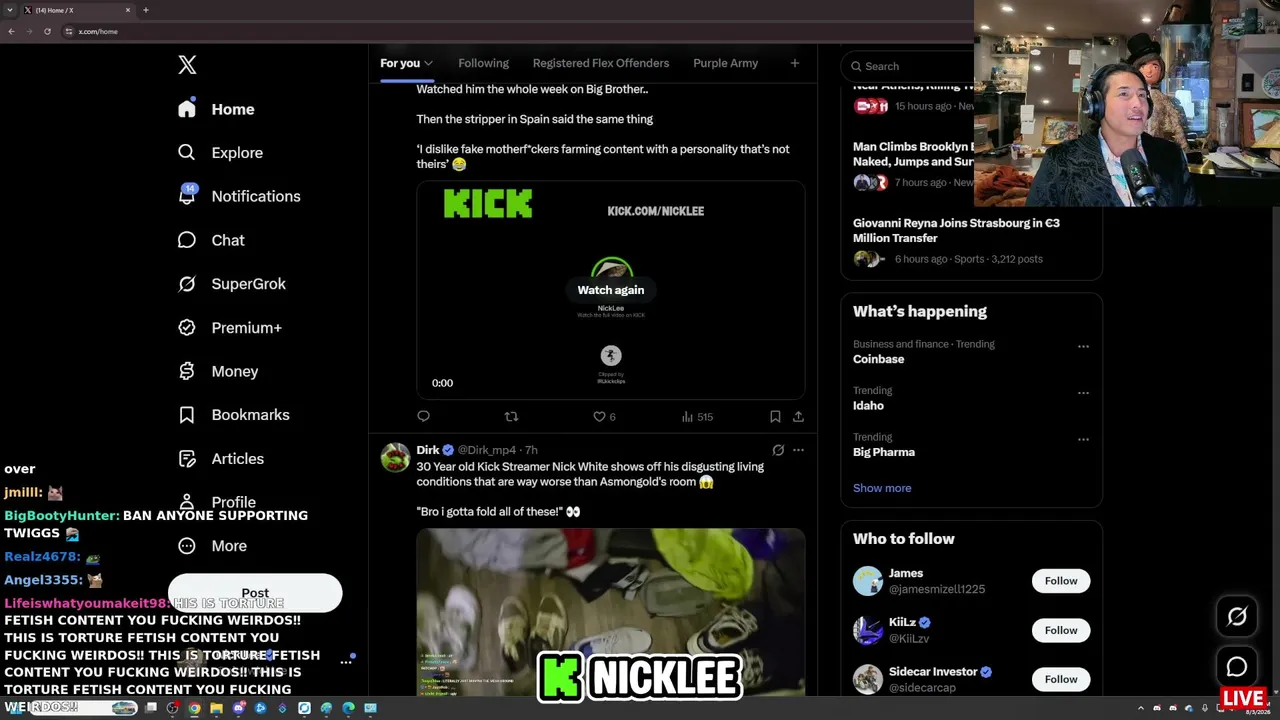1280x720 pixels.
Task: Click the More circle icon
Action: click(x=187, y=546)
